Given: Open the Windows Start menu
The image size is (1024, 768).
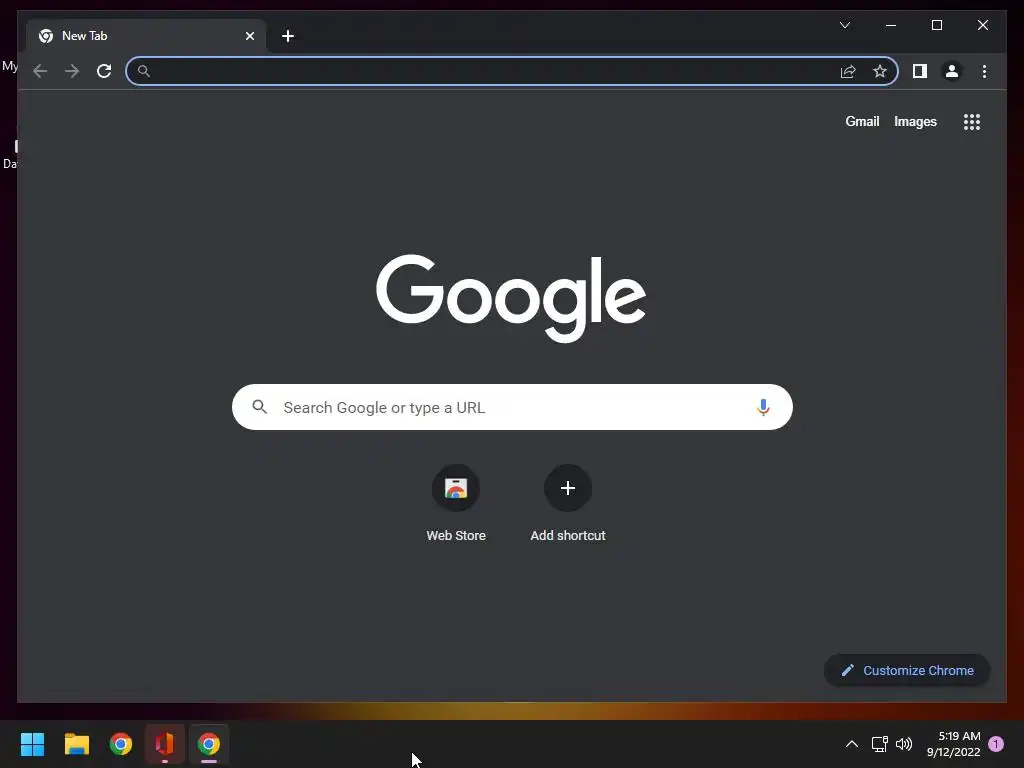Looking at the screenshot, I should click(x=33, y=744).
